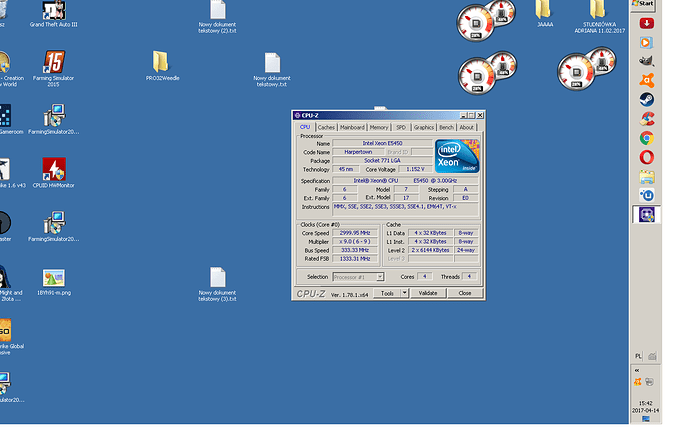Open the media player taskbar icon
690x431 pixels.
(646, 42)
